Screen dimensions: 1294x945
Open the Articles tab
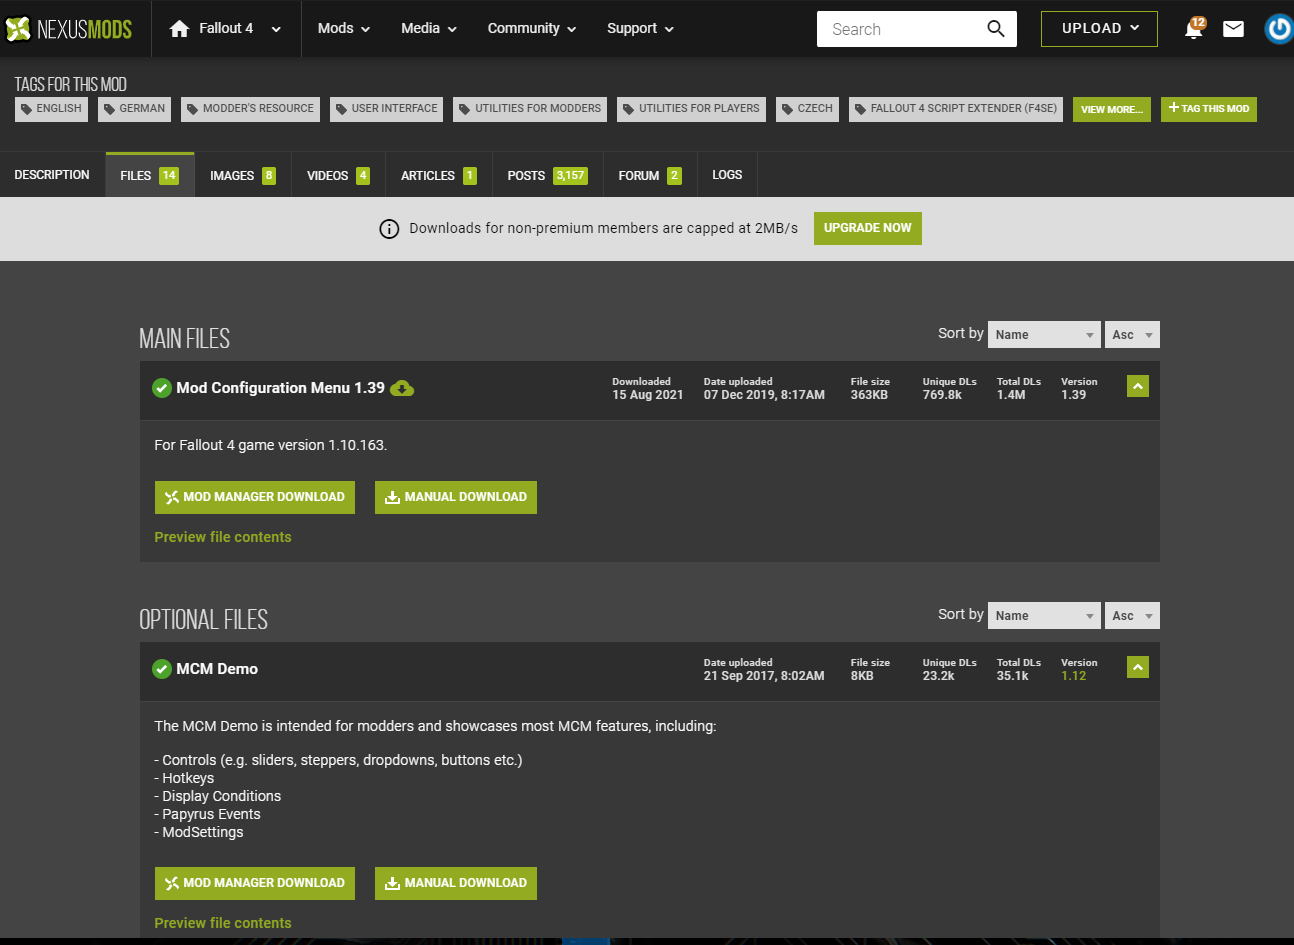pos(439,175)
